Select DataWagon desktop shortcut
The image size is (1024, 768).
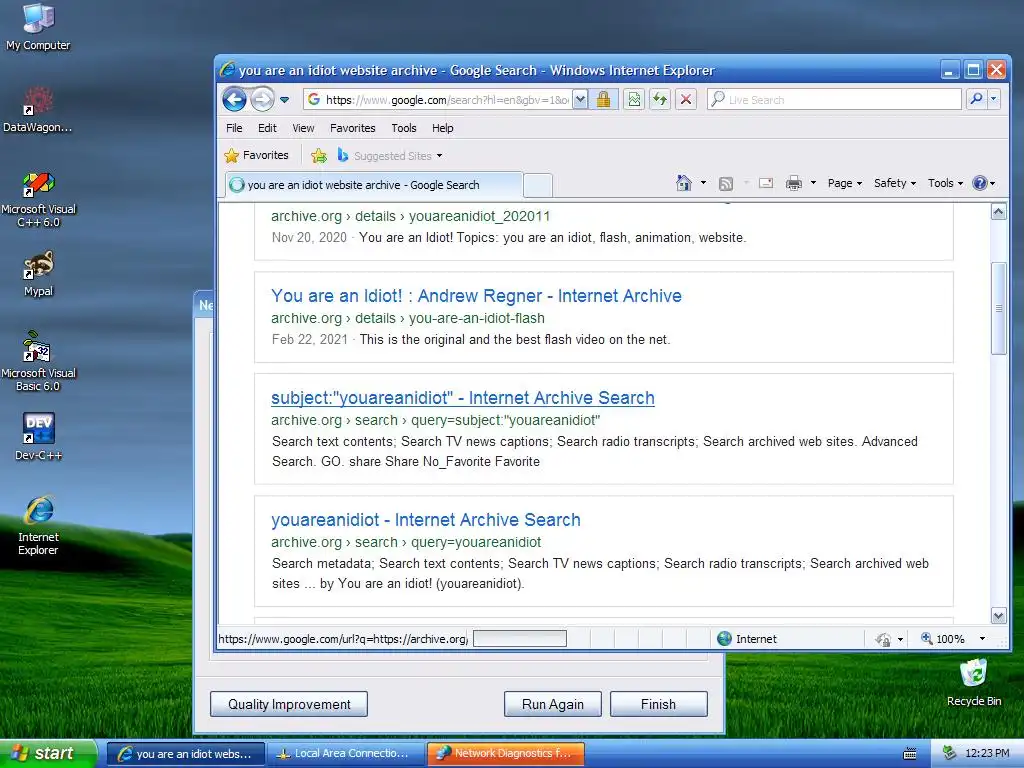point(38,110)
